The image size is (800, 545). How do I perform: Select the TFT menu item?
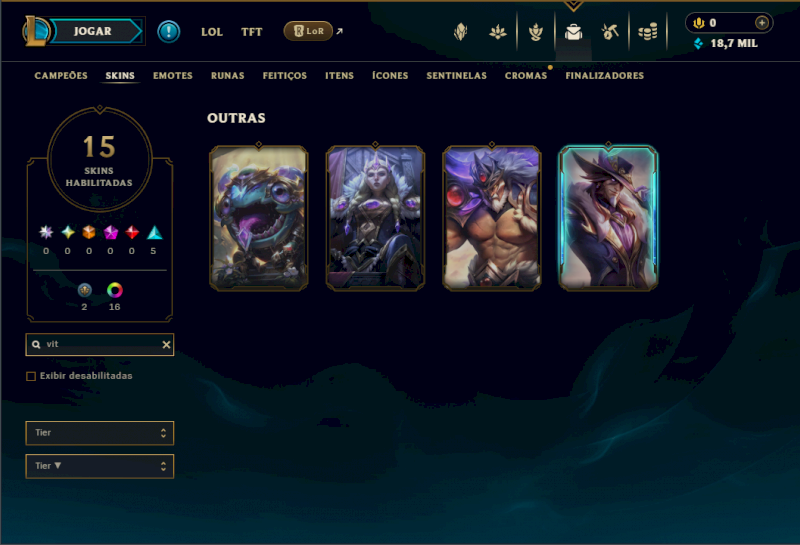(x=252, y=32)
